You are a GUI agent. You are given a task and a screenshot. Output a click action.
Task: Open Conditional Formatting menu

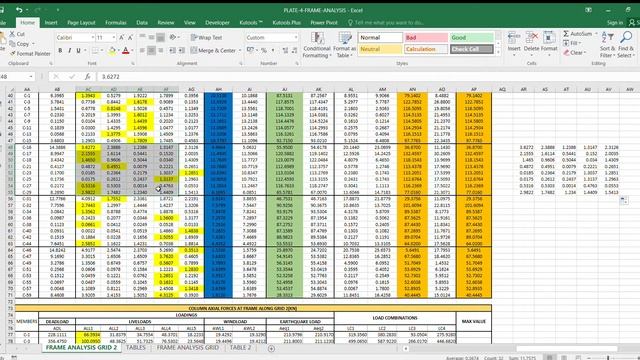[317, 45]
